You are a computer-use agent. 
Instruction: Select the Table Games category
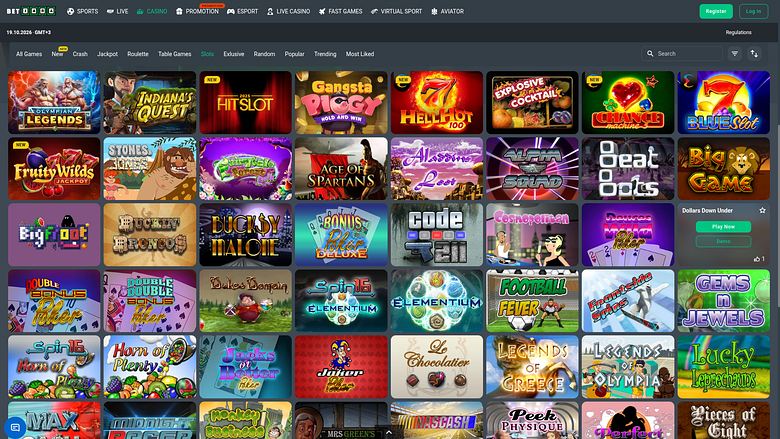pos(175,54)
